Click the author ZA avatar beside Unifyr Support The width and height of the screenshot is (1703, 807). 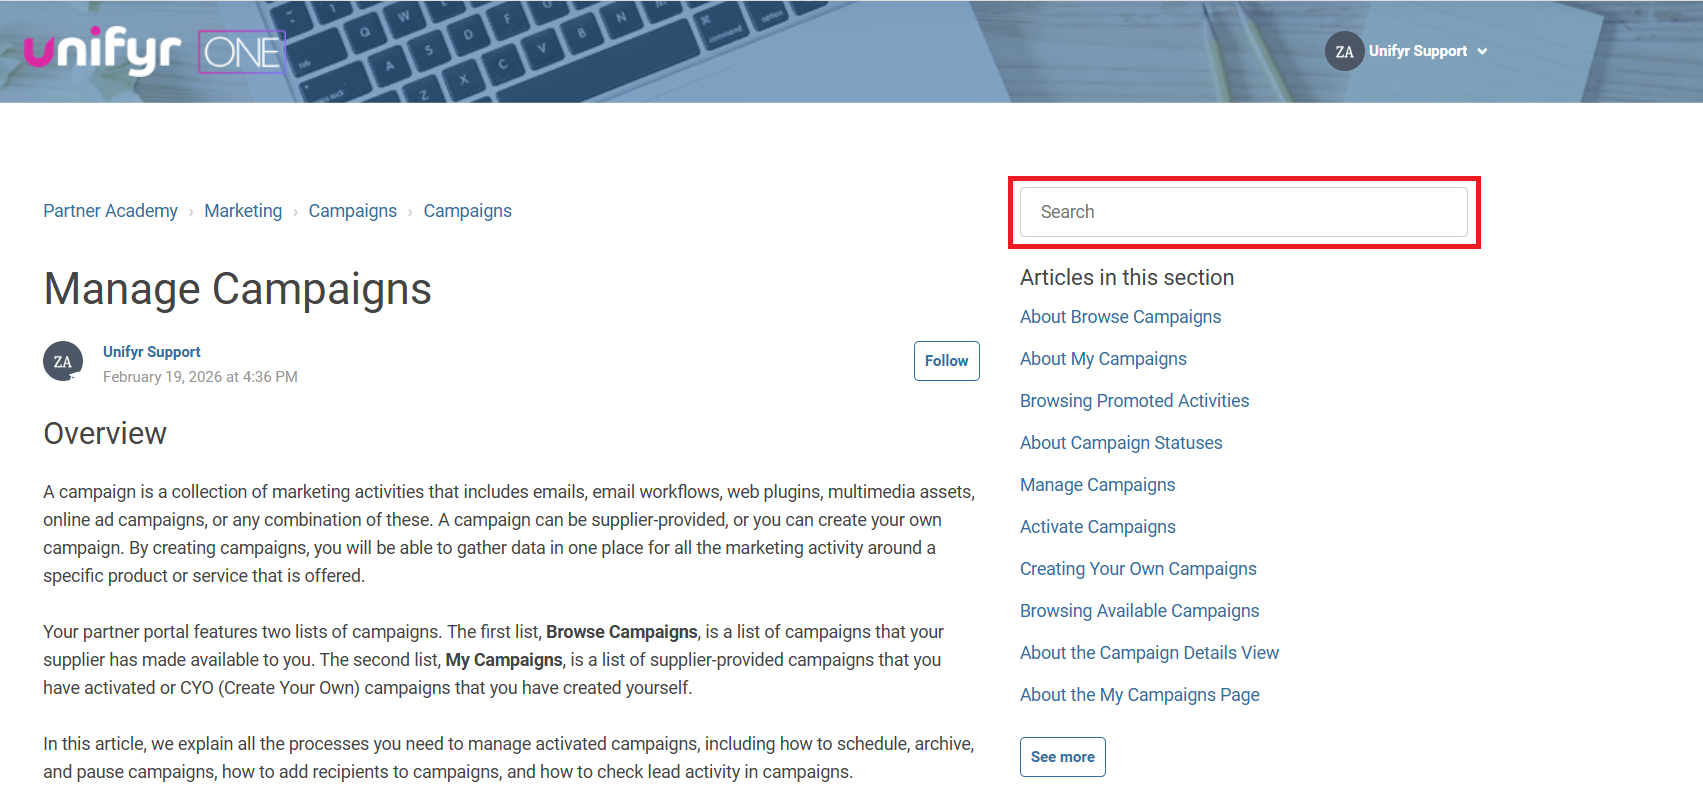[63, 361]
